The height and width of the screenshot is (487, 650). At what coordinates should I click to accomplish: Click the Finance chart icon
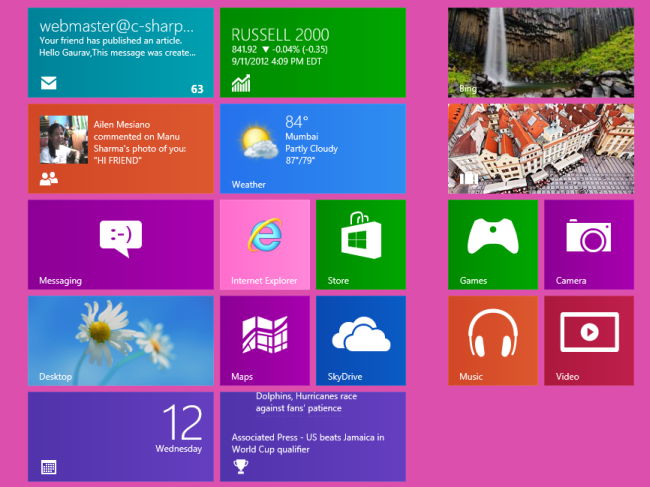tap(241, 83)
